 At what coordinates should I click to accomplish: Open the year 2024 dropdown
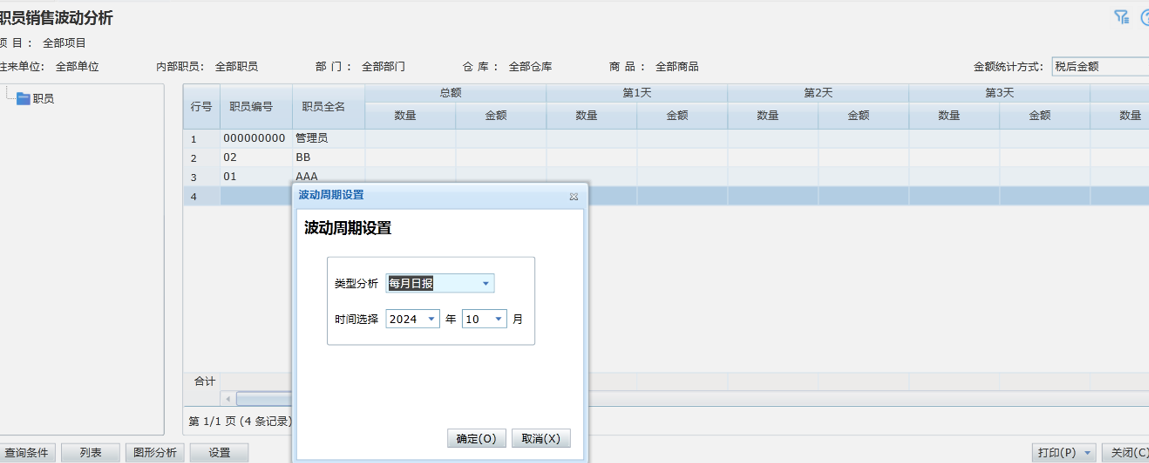click(x=431, y=319)
